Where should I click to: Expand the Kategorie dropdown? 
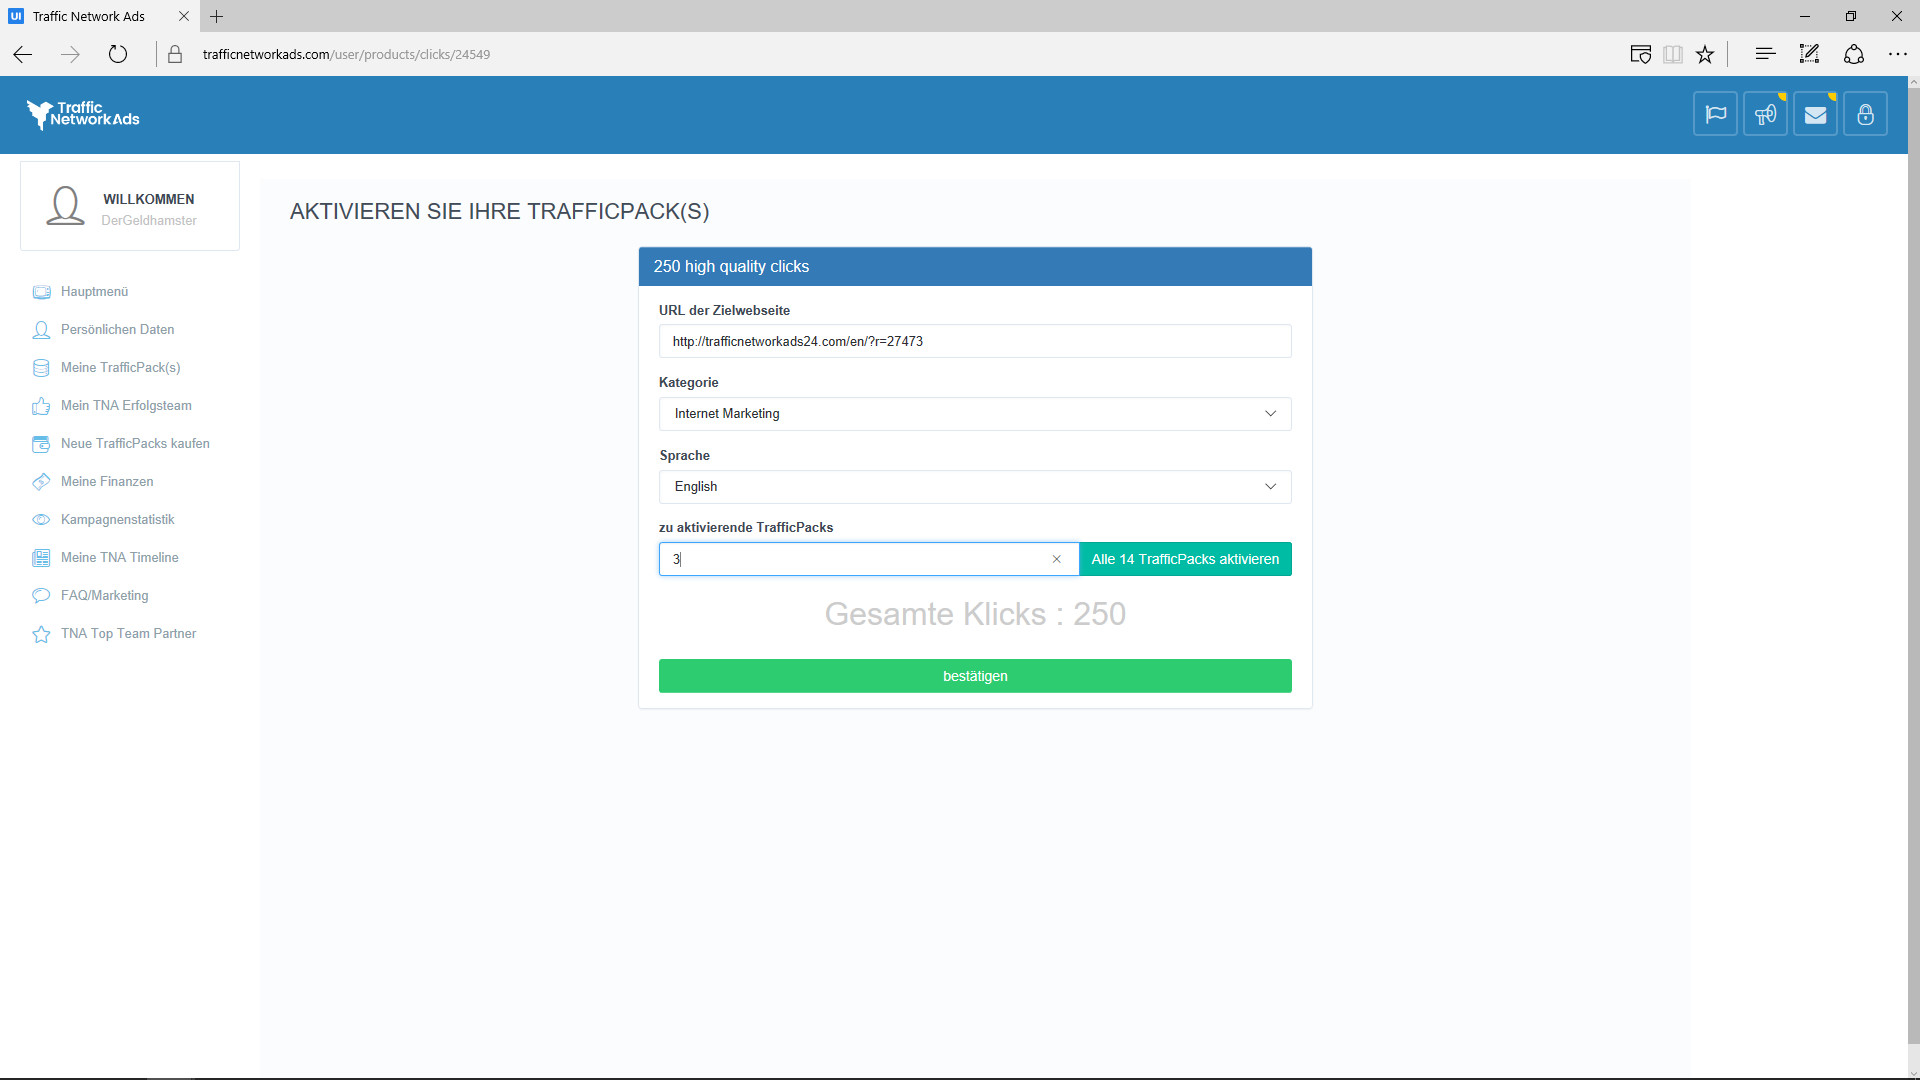[x=974, y=414]
